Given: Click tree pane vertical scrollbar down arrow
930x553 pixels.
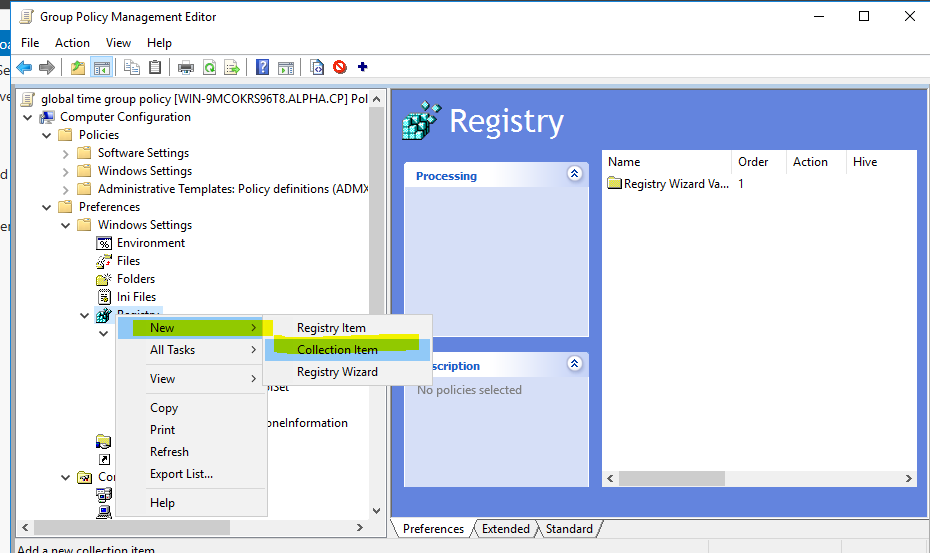Looking at the screenshot, I should pos(376,510).
